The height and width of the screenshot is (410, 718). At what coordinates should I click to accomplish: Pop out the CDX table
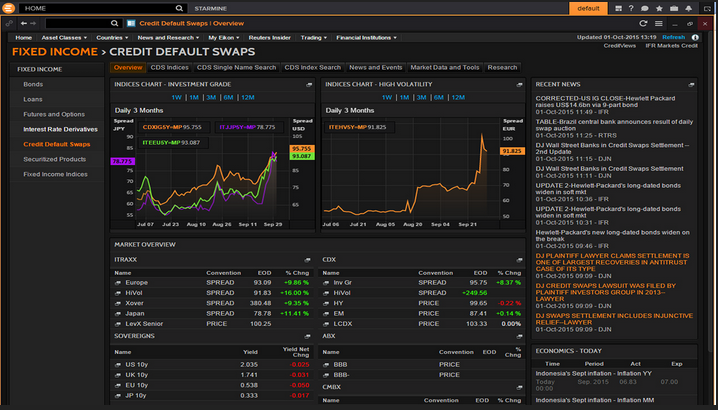(519, 260)
